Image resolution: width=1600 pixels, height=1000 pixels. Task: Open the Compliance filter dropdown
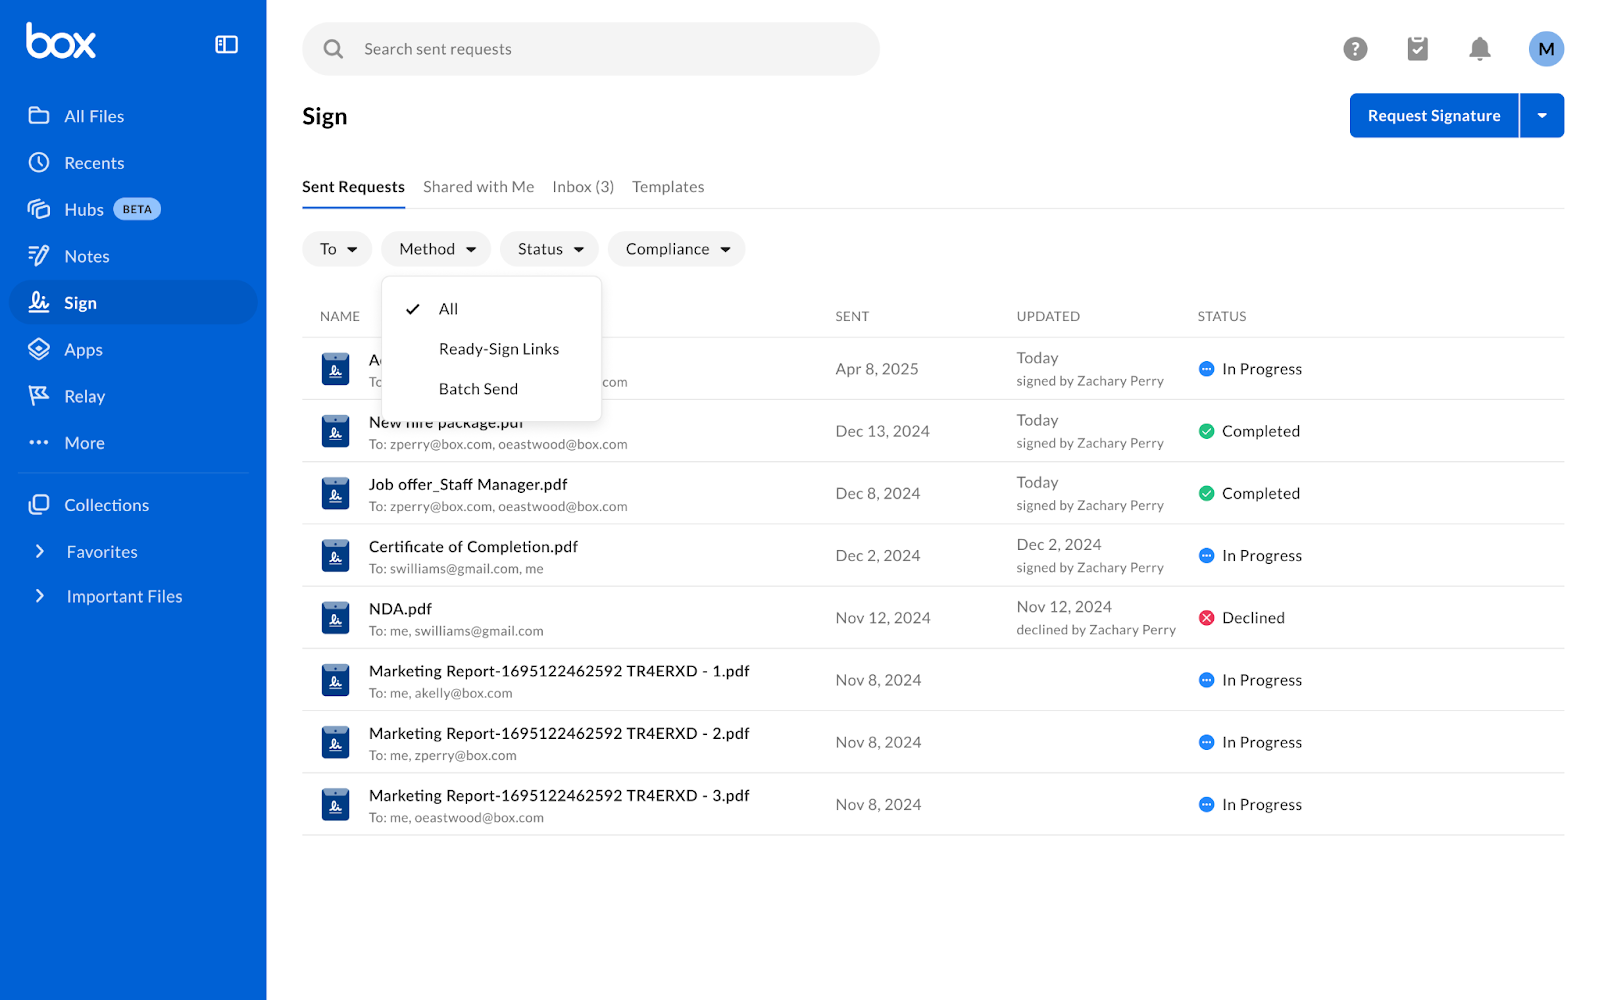point(676,250)
